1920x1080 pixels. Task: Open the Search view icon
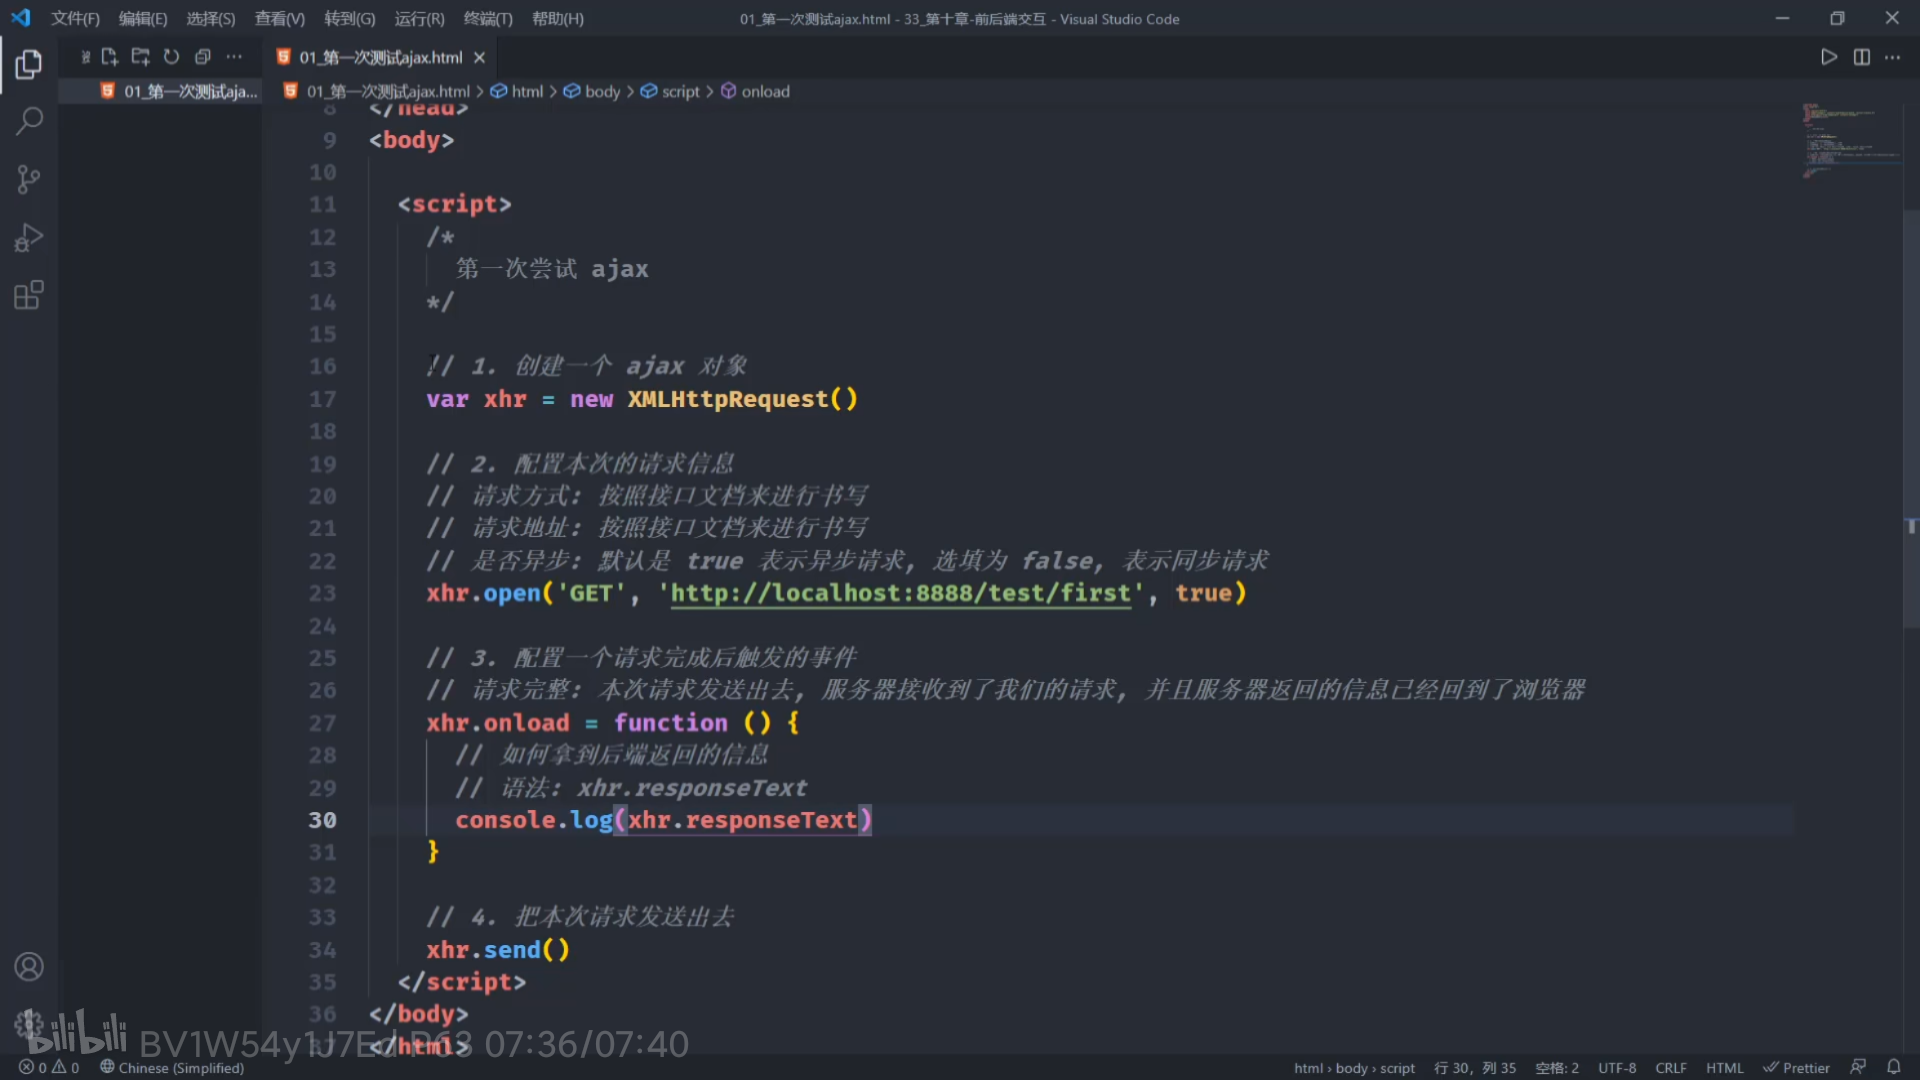coord(29,122)
